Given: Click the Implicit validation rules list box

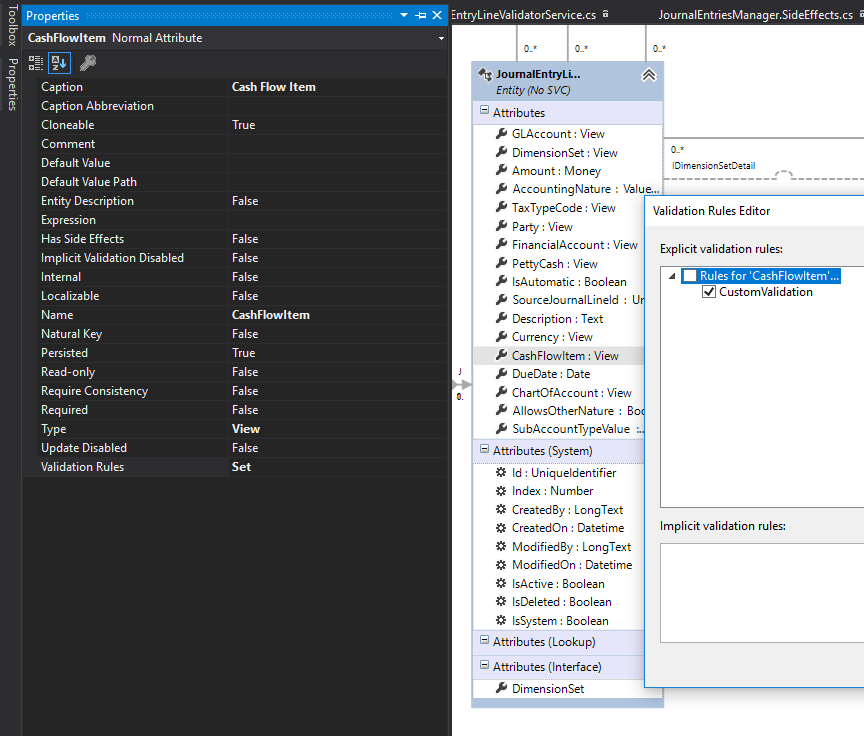Looking at the screenshot, I should [x=762, y=593].
